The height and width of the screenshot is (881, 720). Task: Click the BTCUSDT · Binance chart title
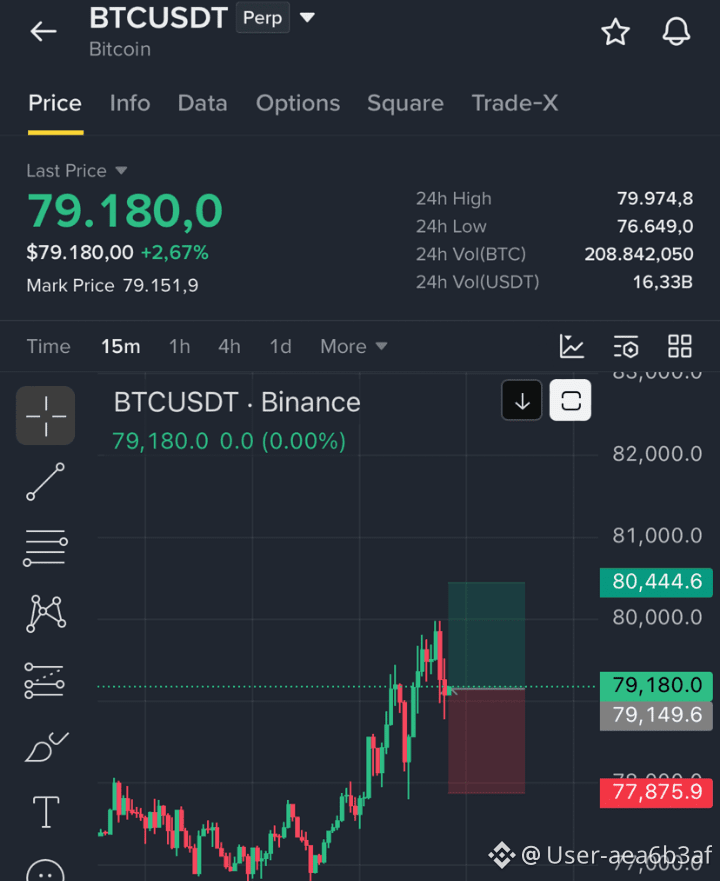(237, 402)
